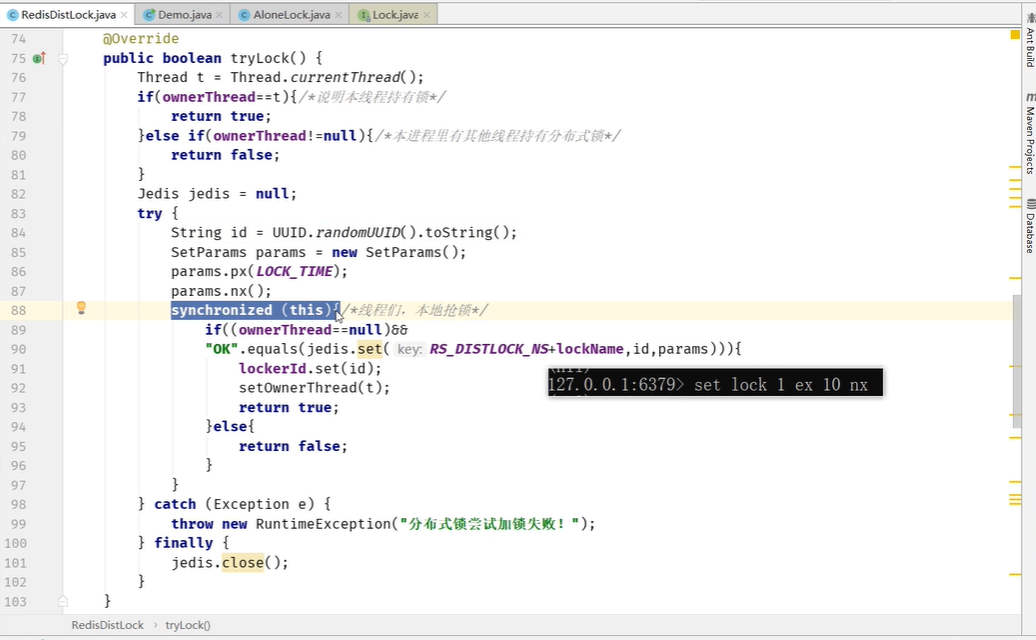This screenshot has width=1036, height=640.
Task: Click the highlighted 'close' call on line 101
Action: tap(242, 563)
